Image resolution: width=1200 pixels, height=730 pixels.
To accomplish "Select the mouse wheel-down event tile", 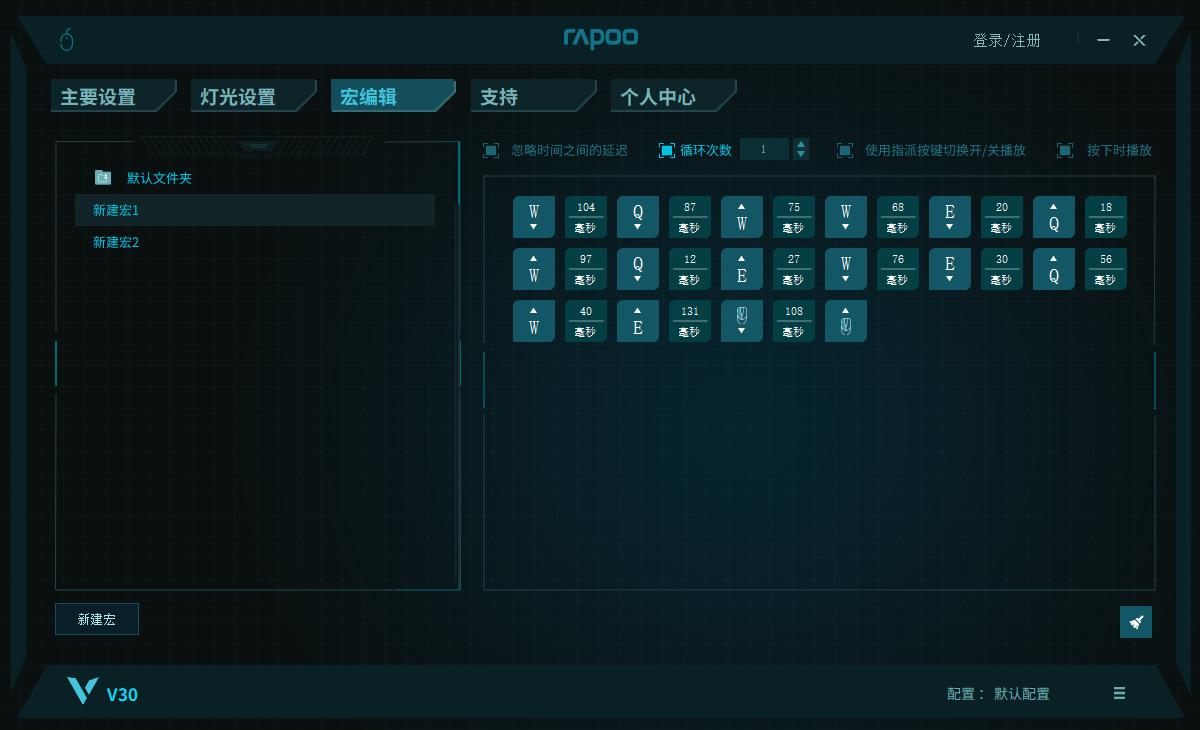I will pyautogui.click(x=742, y=320).
